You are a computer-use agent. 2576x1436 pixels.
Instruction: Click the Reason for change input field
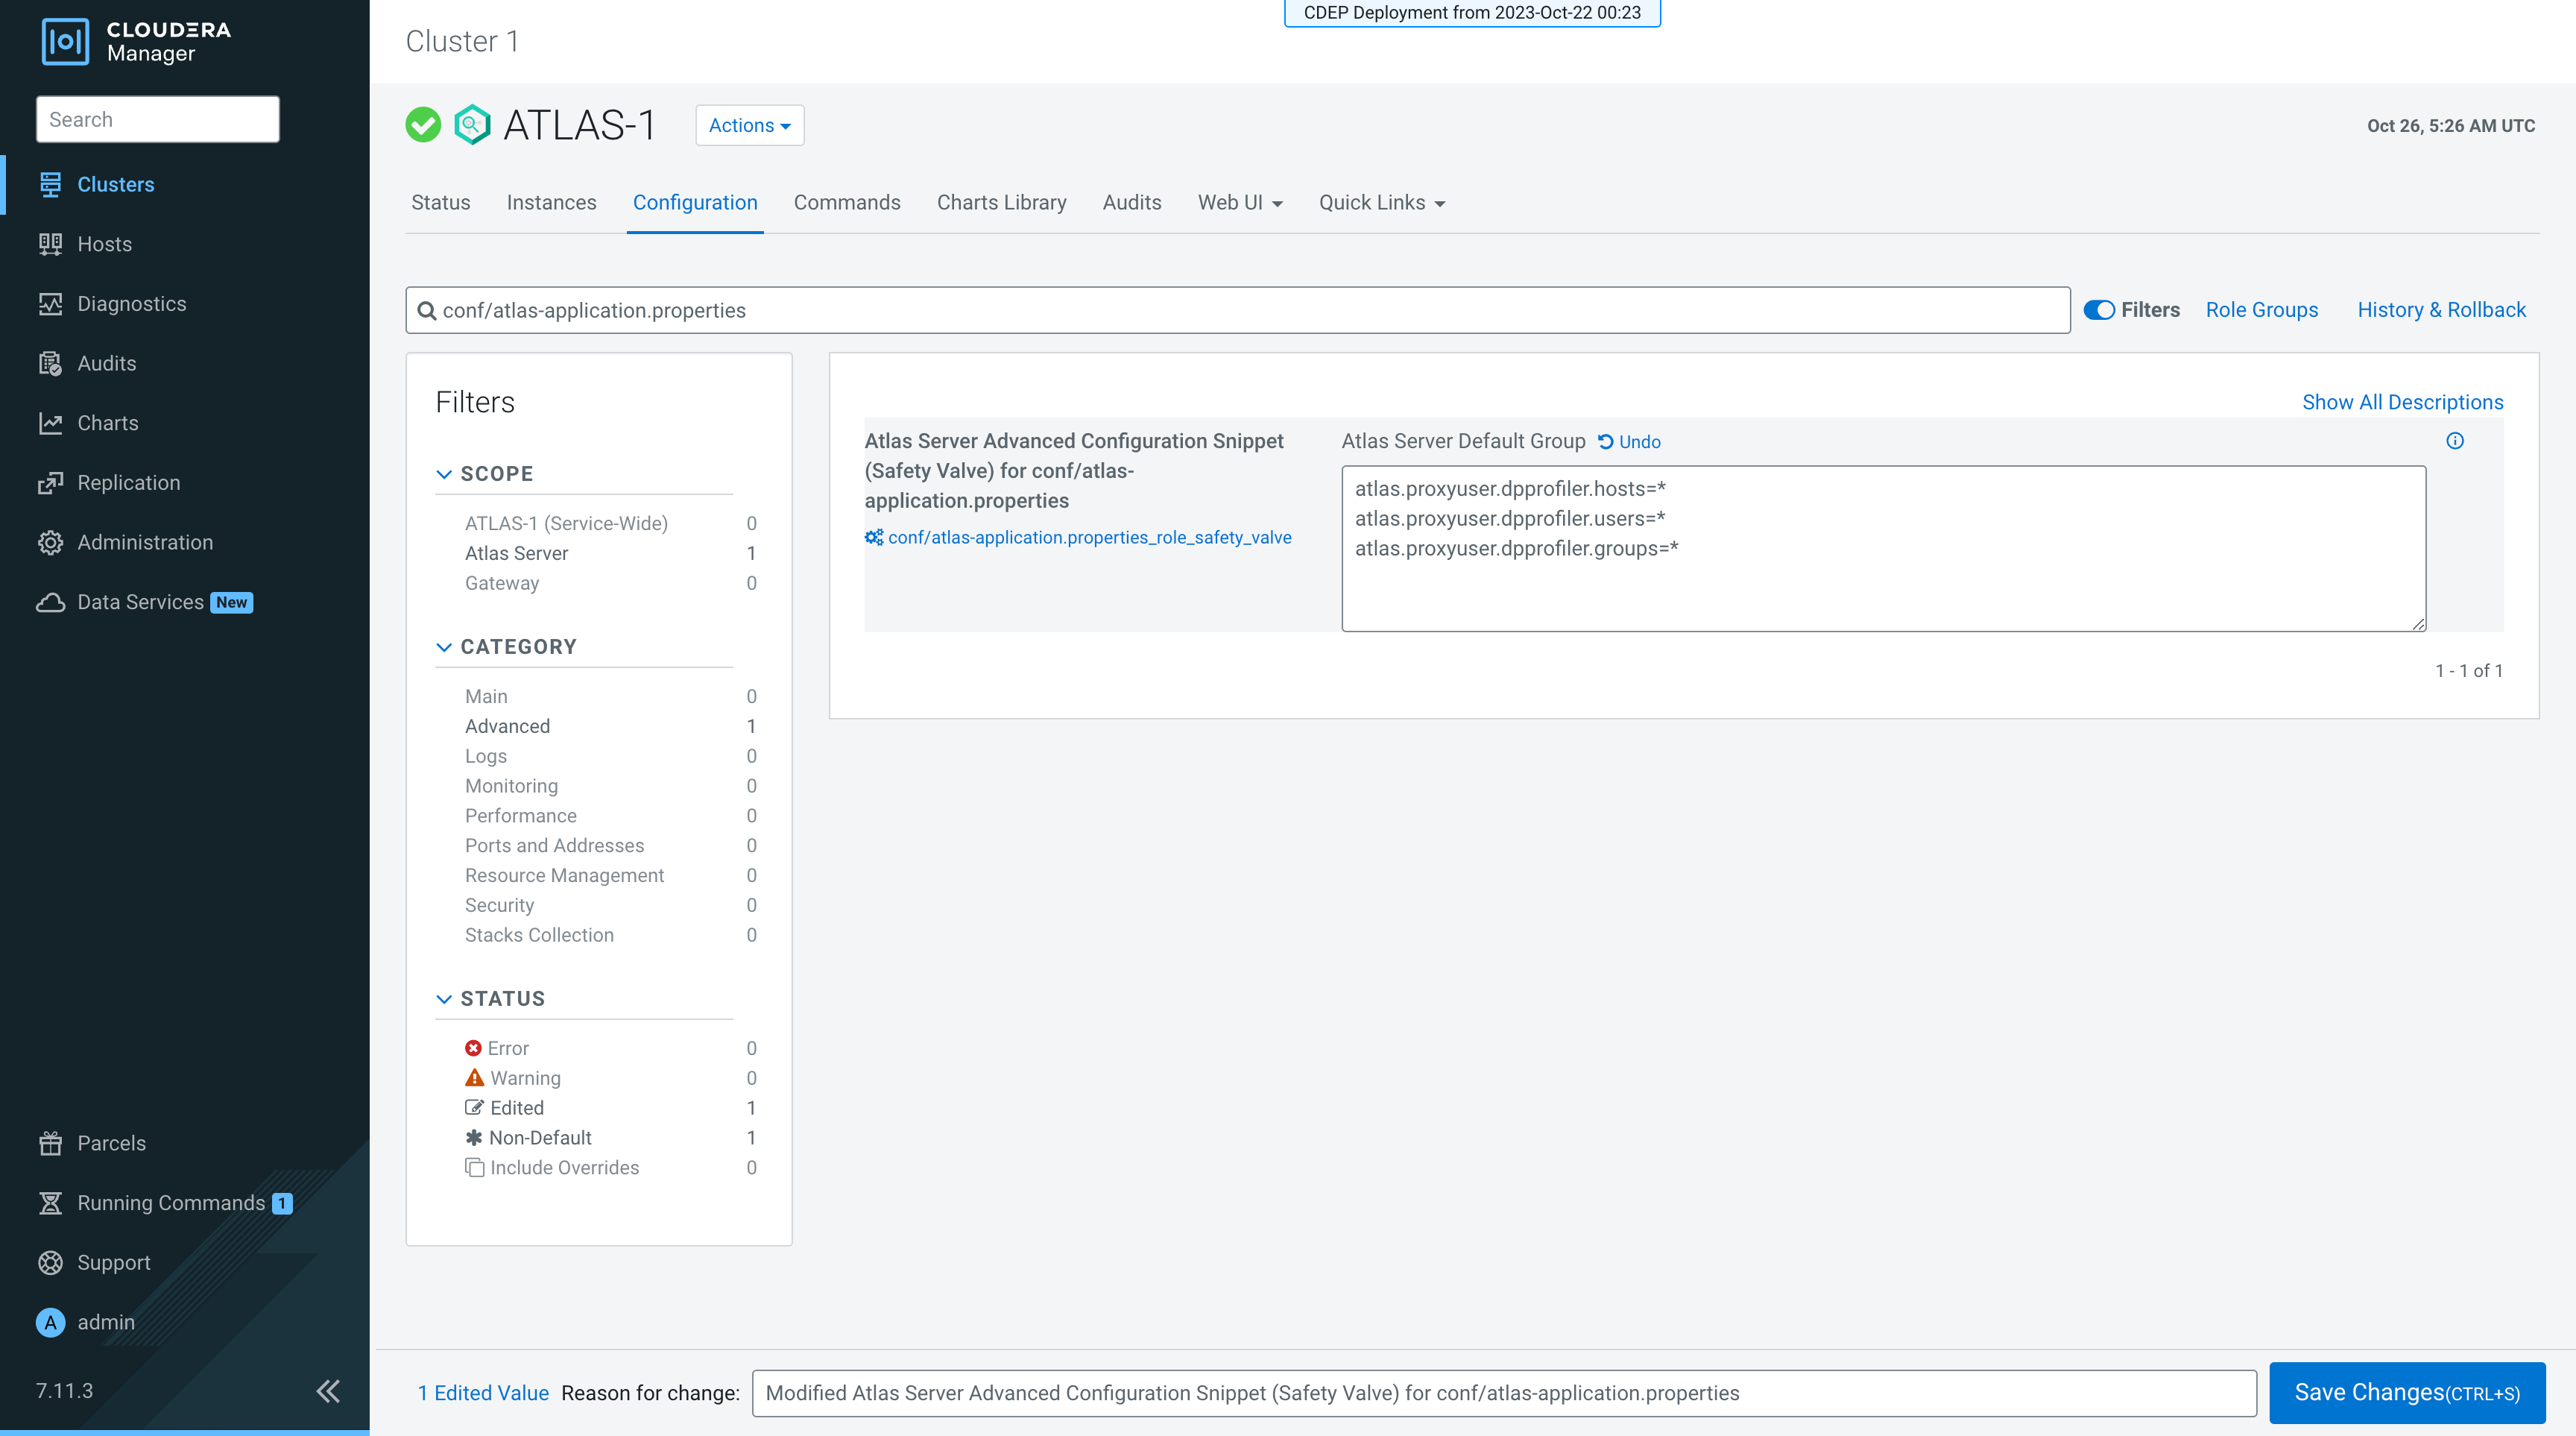click(1503, 1393)
